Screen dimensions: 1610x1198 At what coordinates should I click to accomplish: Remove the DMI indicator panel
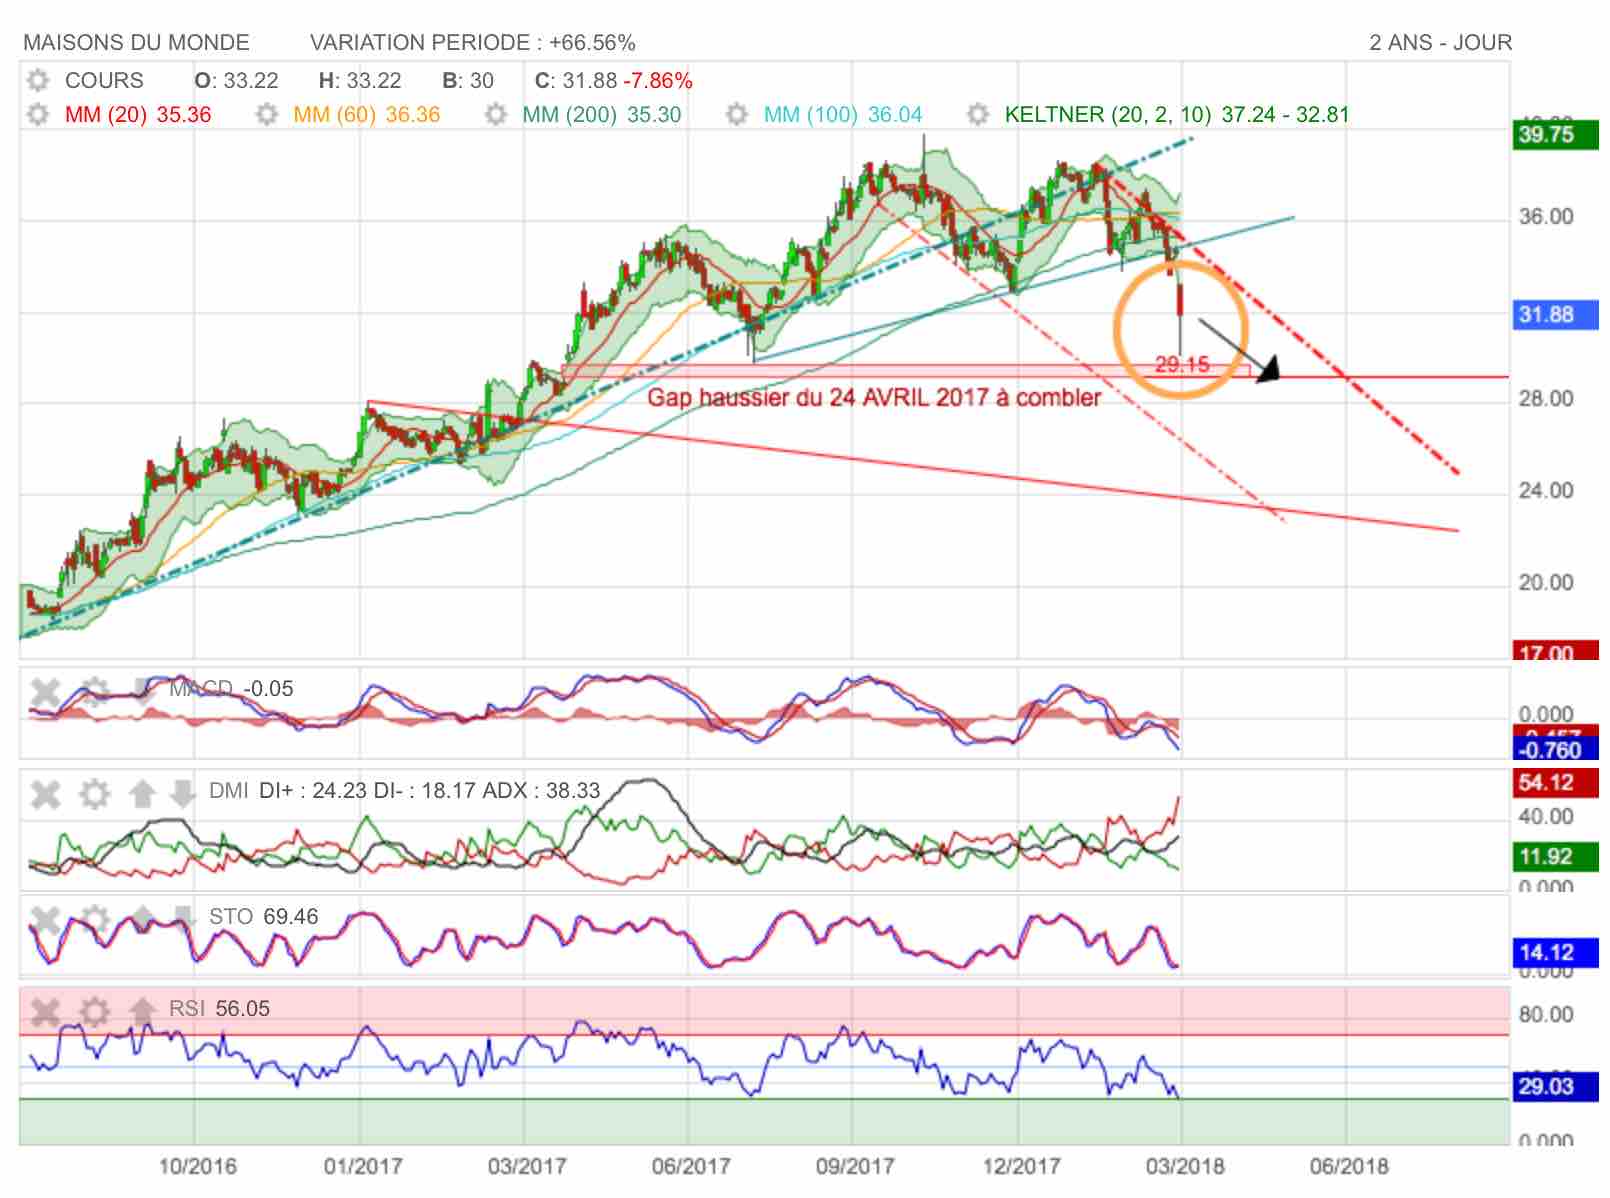tap(46, 794)
